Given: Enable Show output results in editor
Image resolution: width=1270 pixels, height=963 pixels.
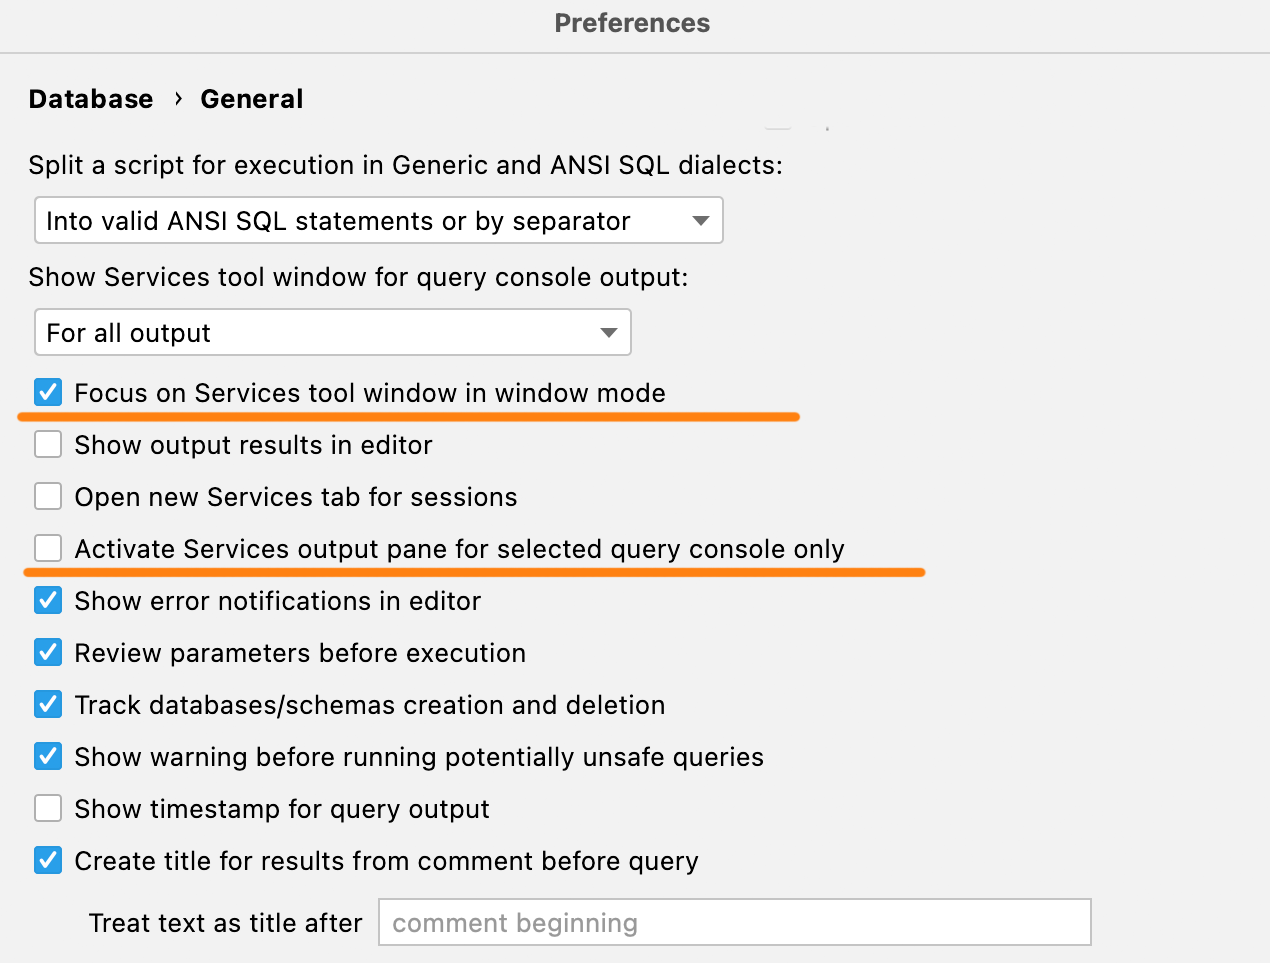Looking at the screenshot, I should point(48,444).
